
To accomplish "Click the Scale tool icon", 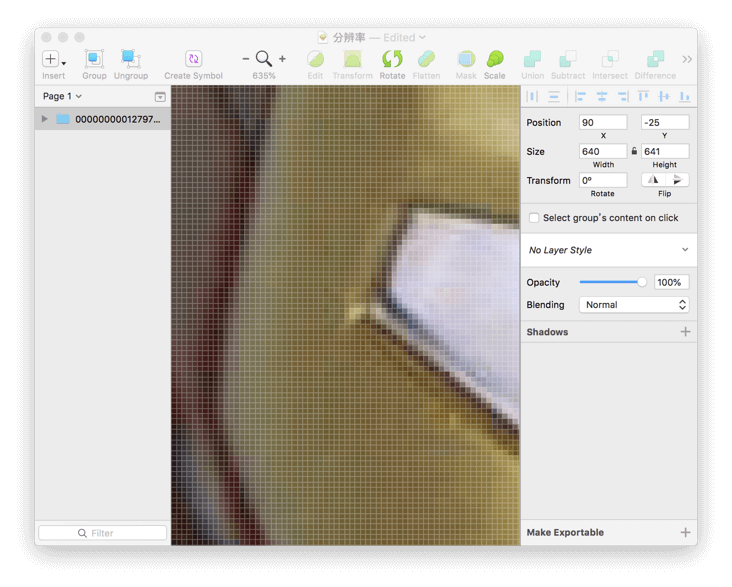I will pos(494,59).
